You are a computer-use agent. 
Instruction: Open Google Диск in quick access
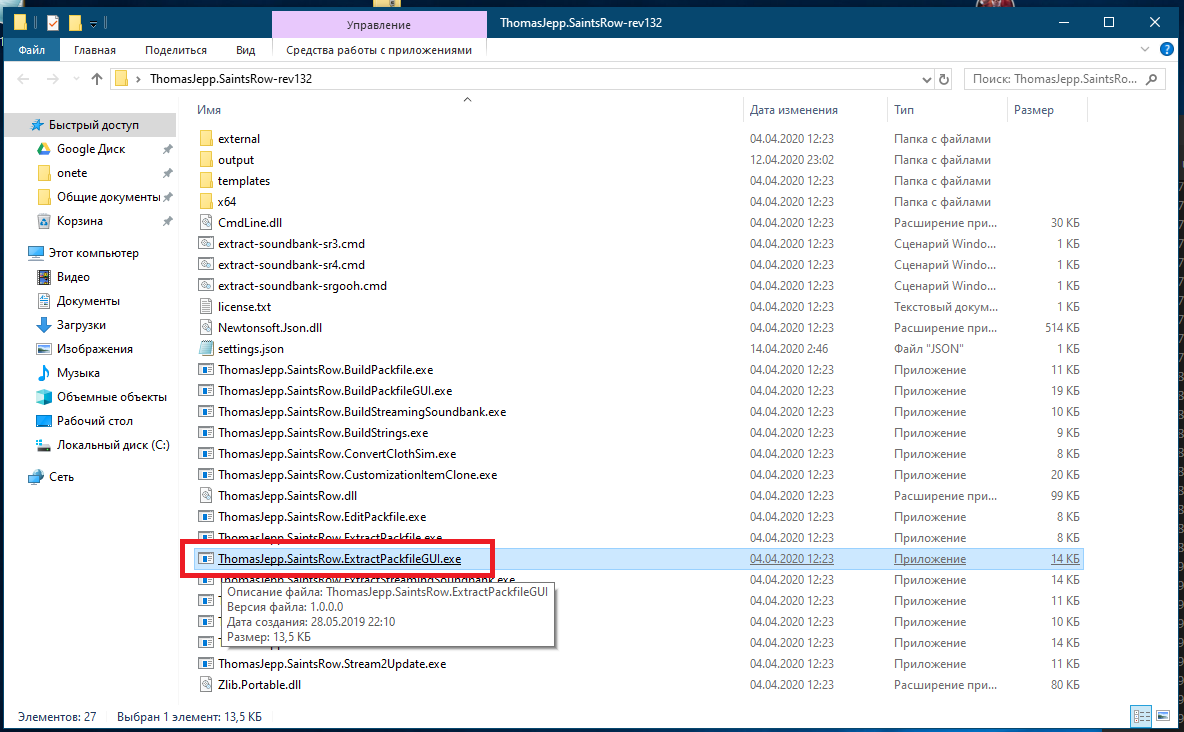point(91,149)
